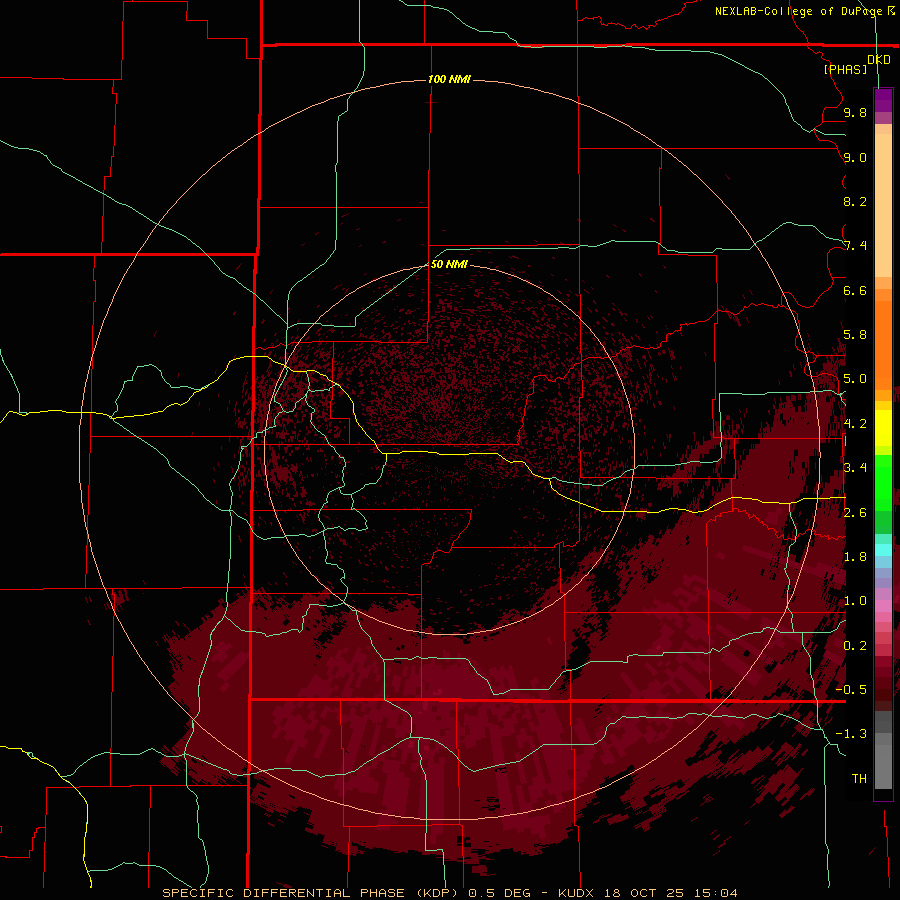Click the pink segment of the color bar
The height and width of the screenshot is (900, 900).
point(883,606)
